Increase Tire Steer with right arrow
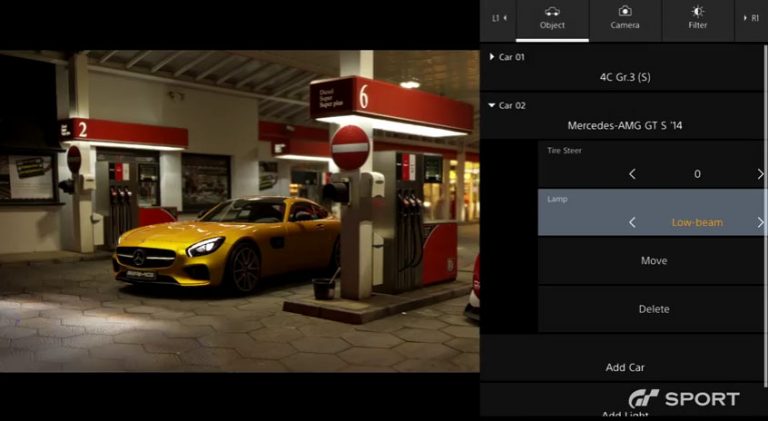The image size is (768, 421). (760, 174)
